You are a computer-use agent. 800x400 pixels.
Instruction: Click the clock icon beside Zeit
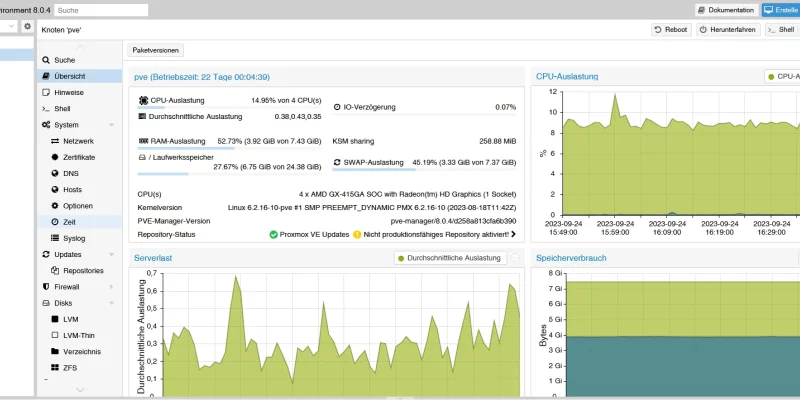click(55, 222)
